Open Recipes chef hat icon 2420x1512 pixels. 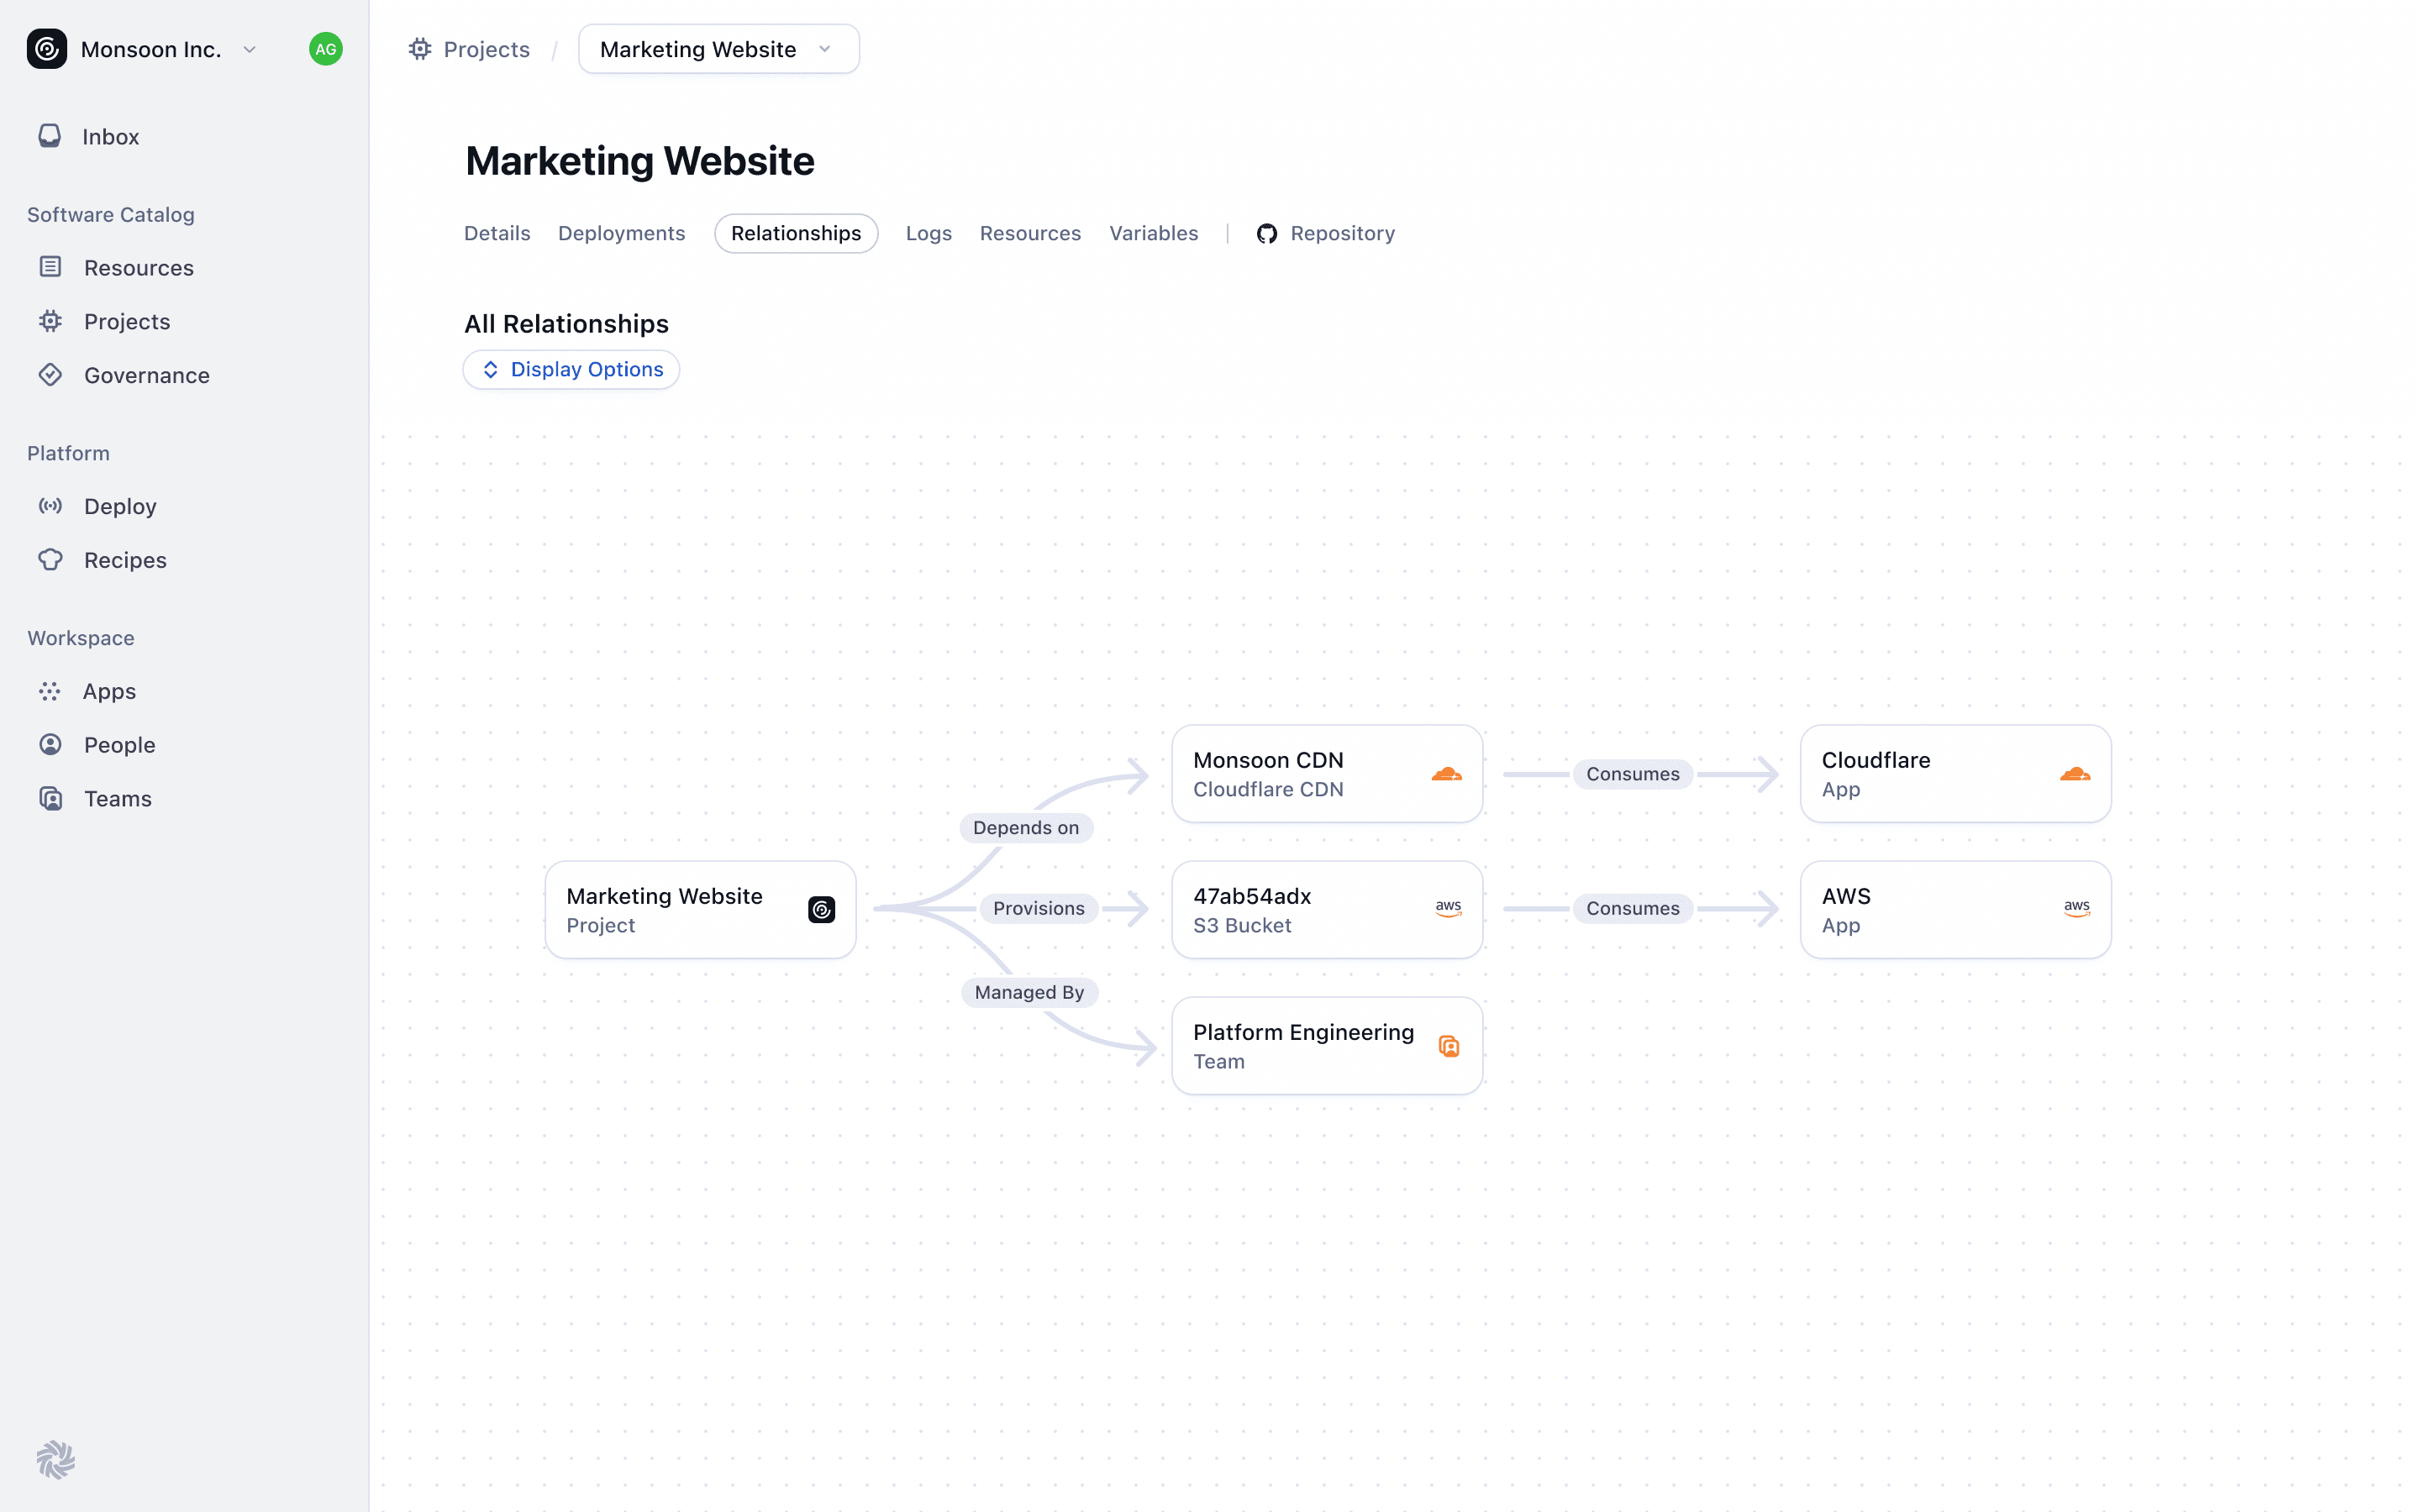pos(50,560)
